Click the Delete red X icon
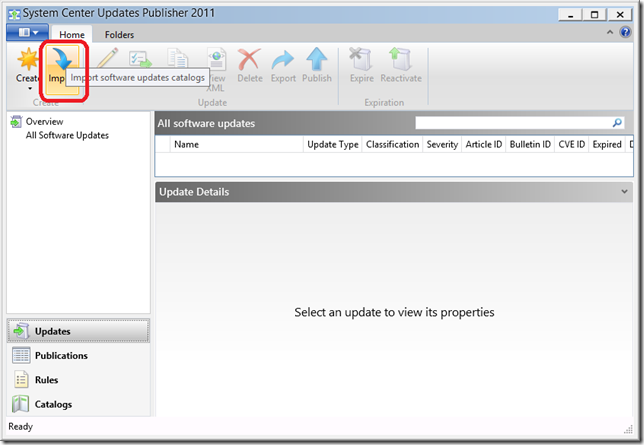 249,59
